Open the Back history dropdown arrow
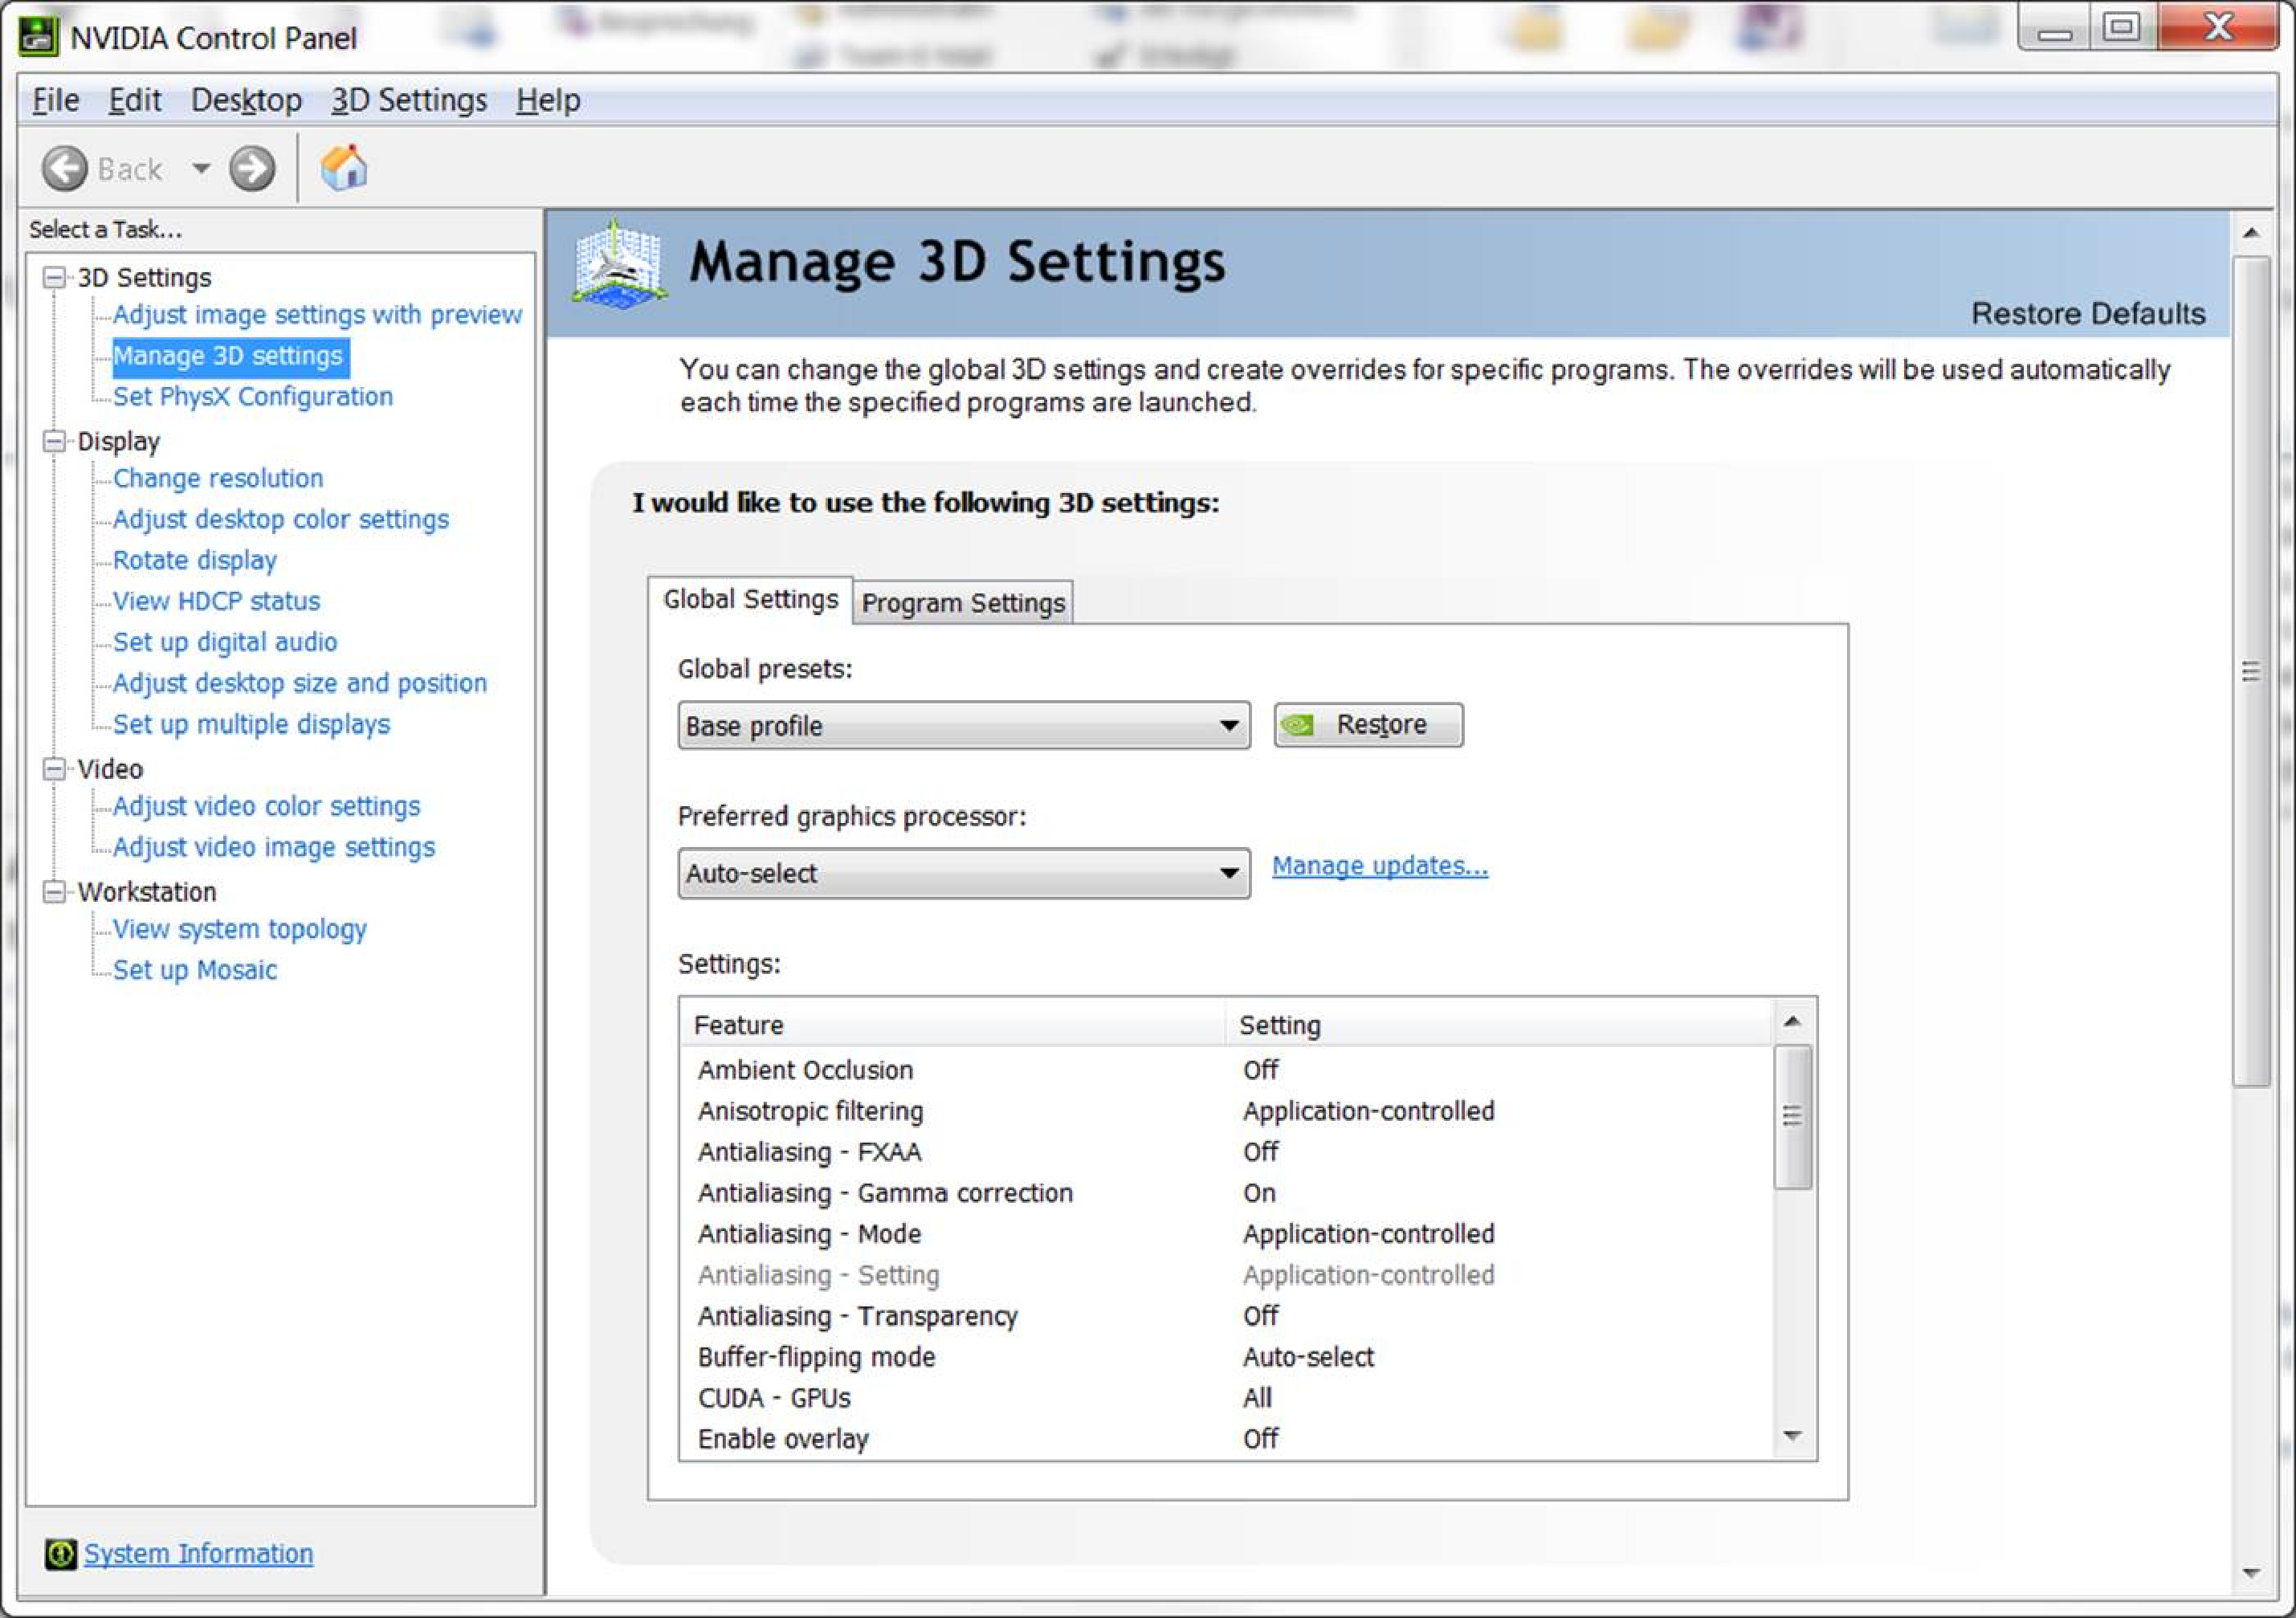This screenshot has width=2296, height=1618. (x=201, y=168)
